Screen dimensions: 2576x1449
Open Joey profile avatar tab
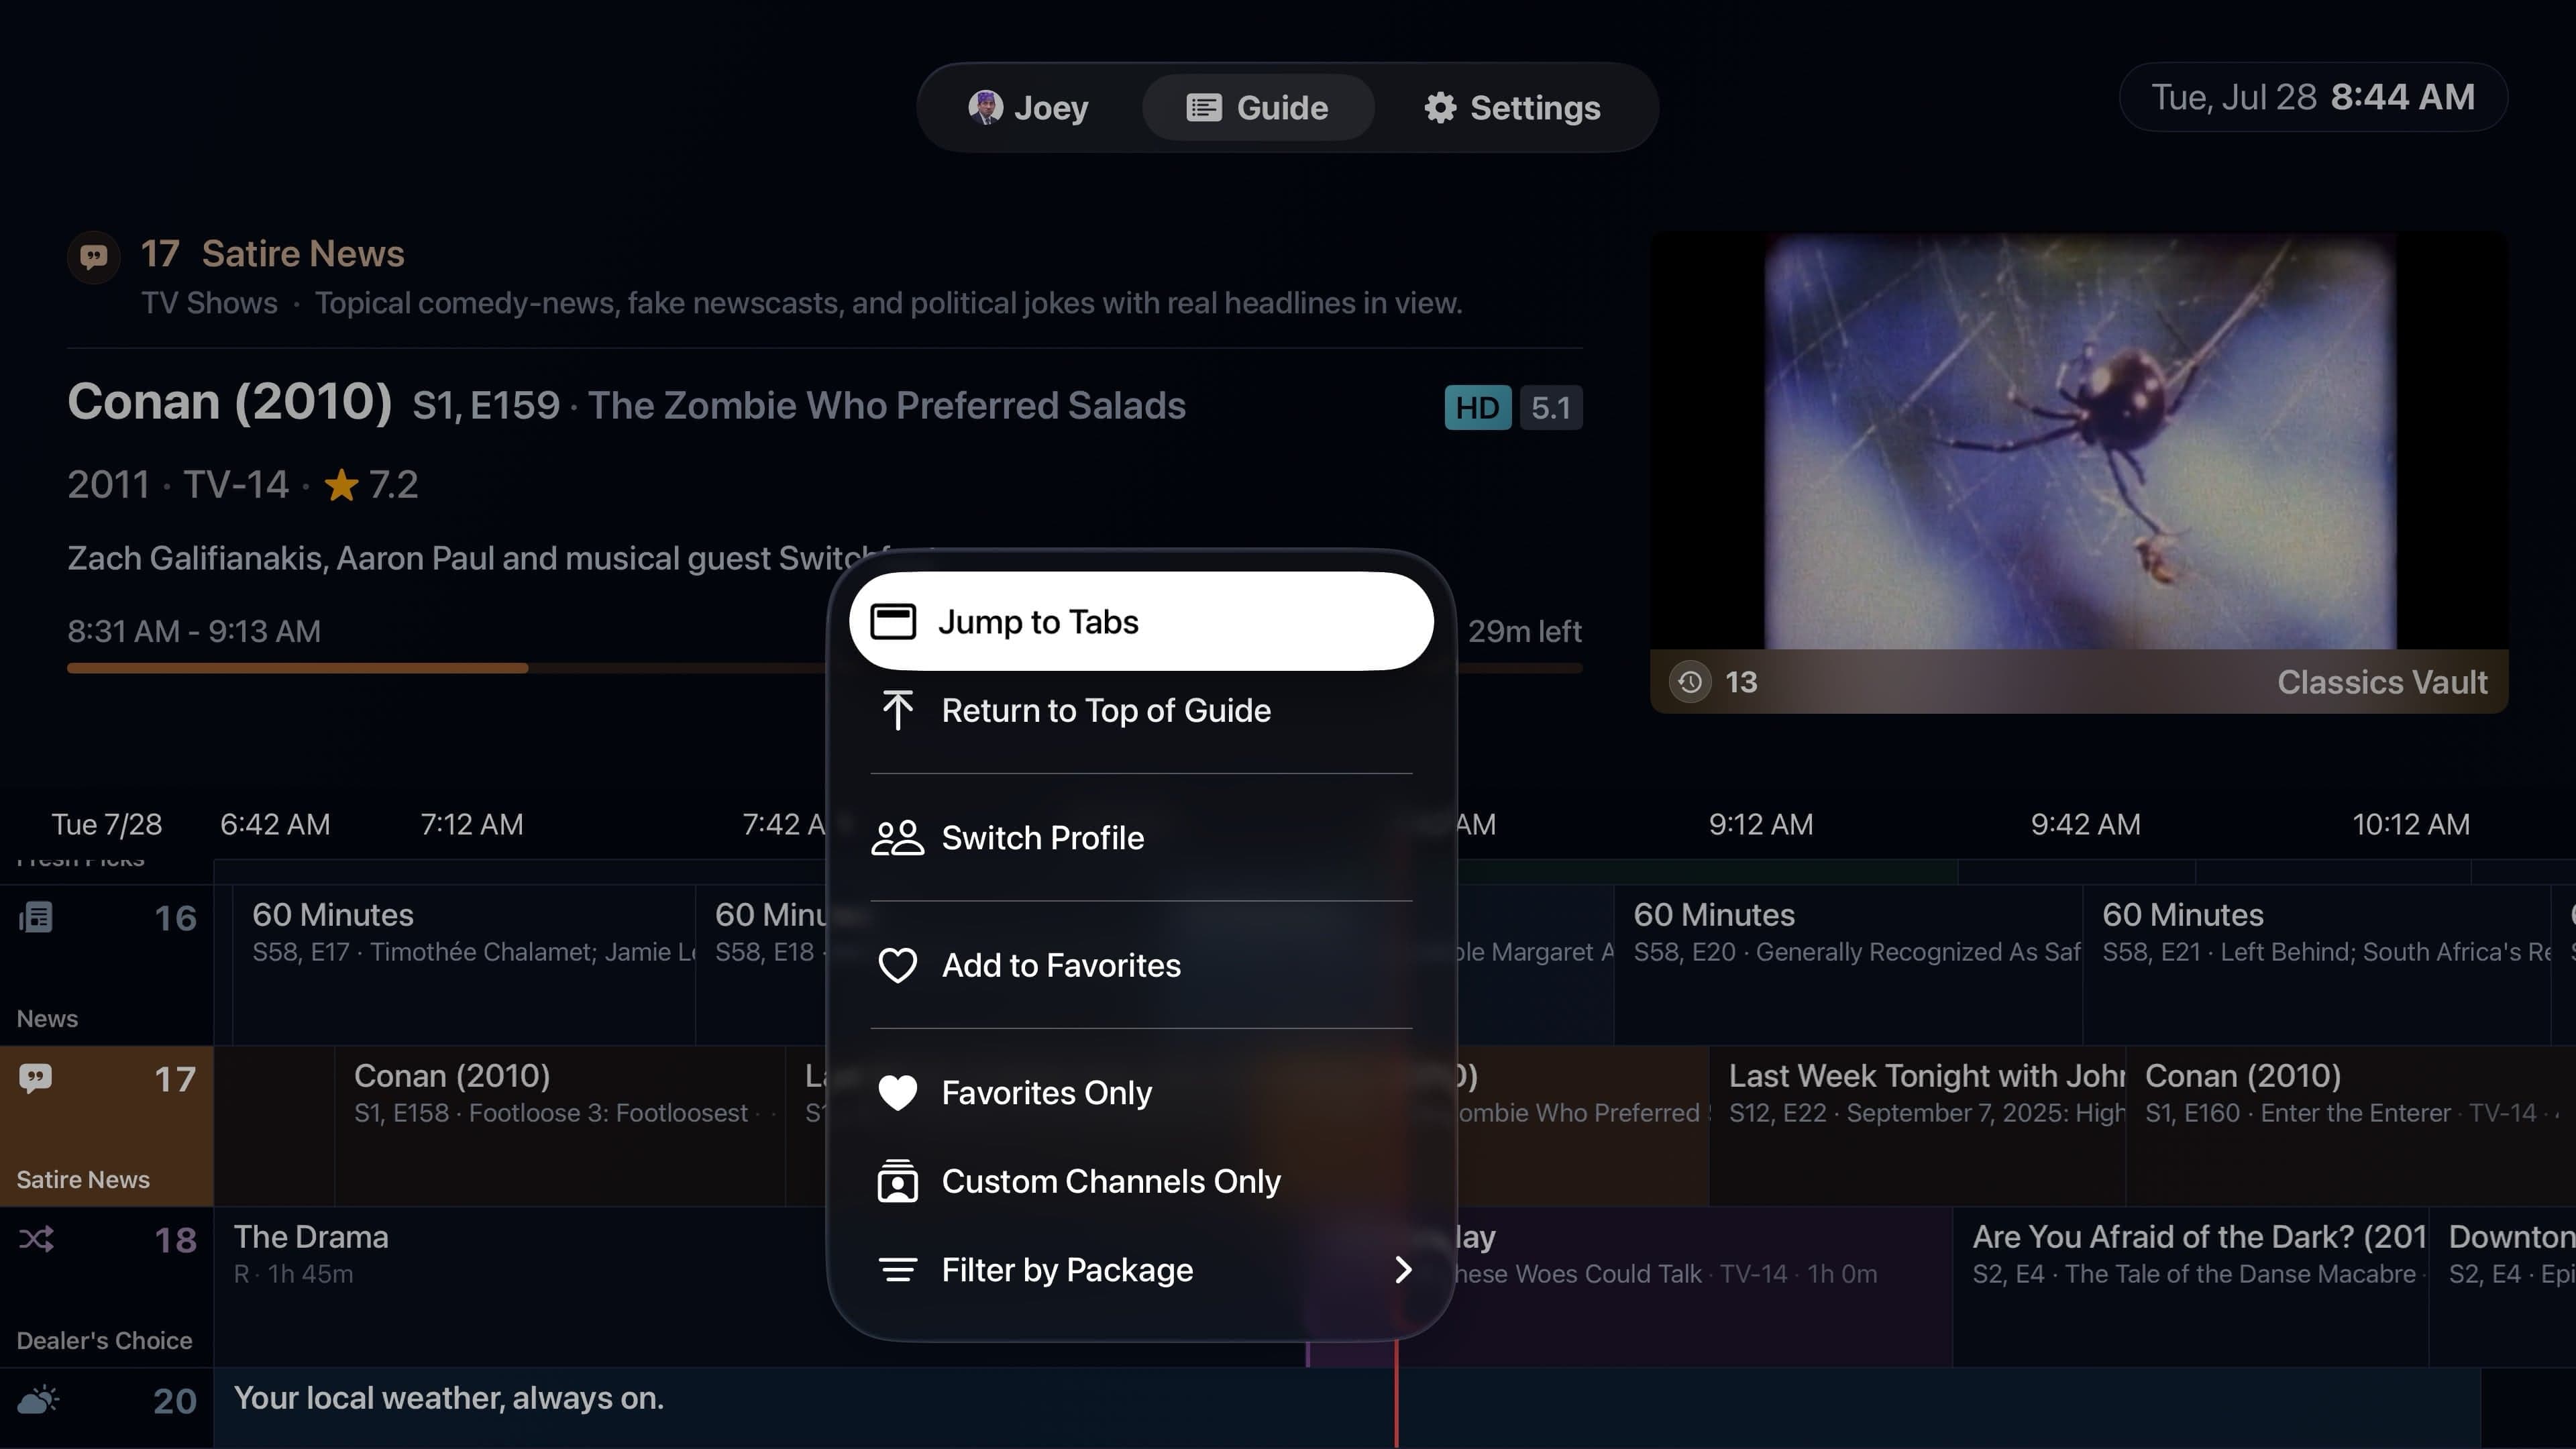coord(1029,107)
